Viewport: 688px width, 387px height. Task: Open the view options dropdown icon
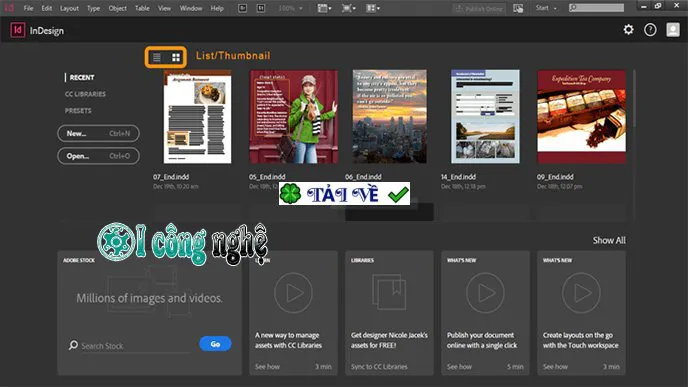(x=324, y=8)
